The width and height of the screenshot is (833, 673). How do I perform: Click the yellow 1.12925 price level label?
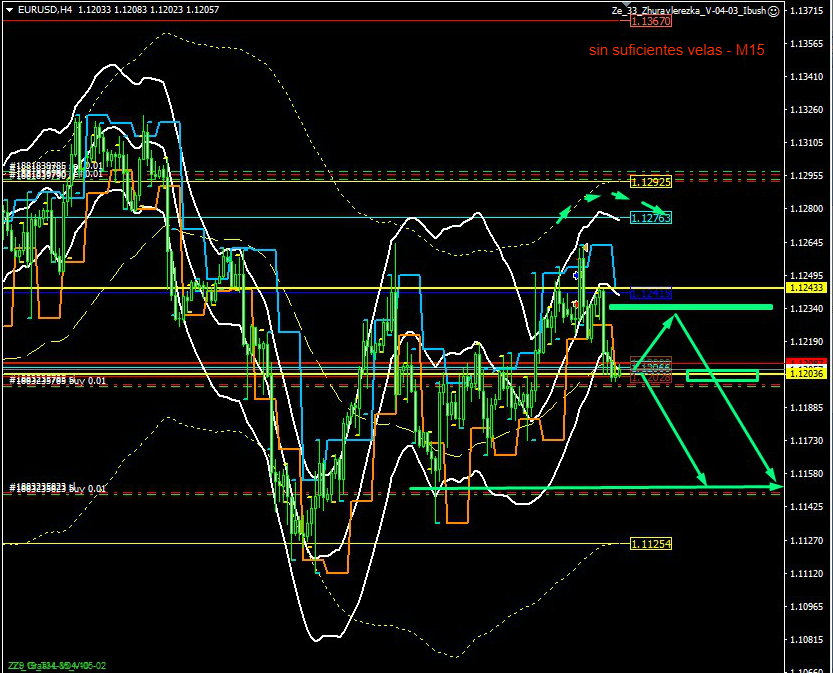click(651, 182)
